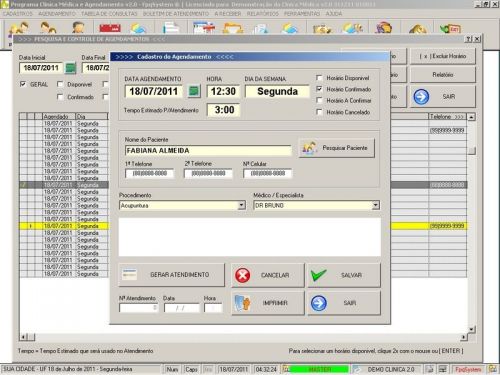The height and width of the screenshot is (375, 500).
Task: Click the Nº Atendimento spinner arrows
Action: 155,308
